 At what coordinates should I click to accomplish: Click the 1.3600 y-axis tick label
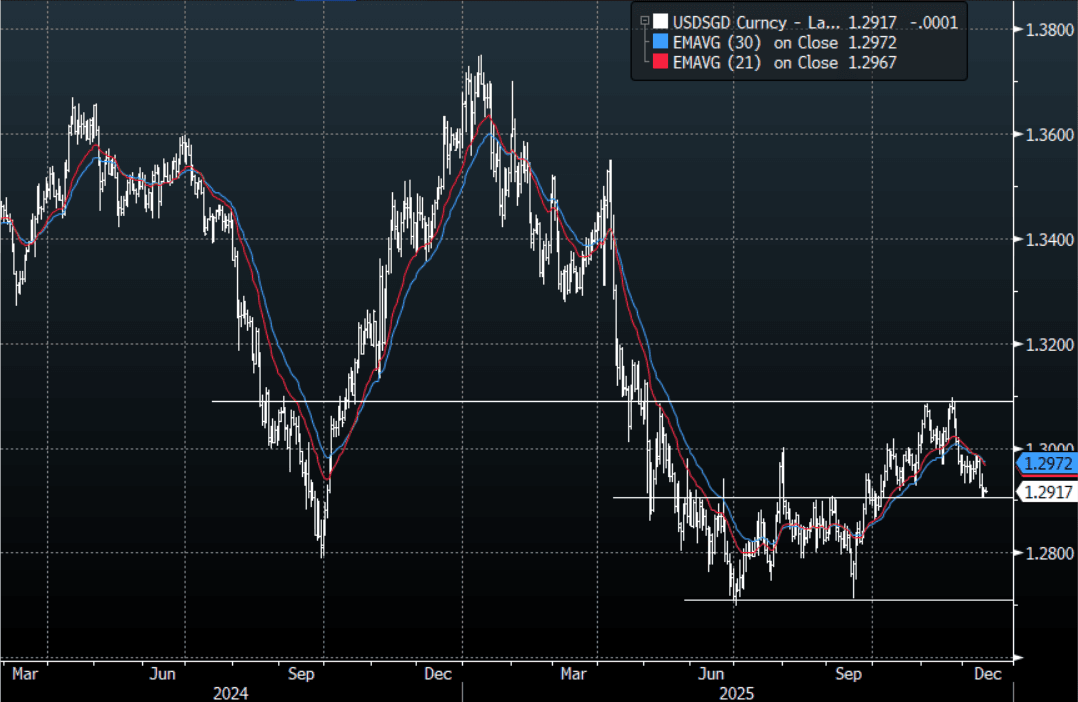coord(1045,135)
